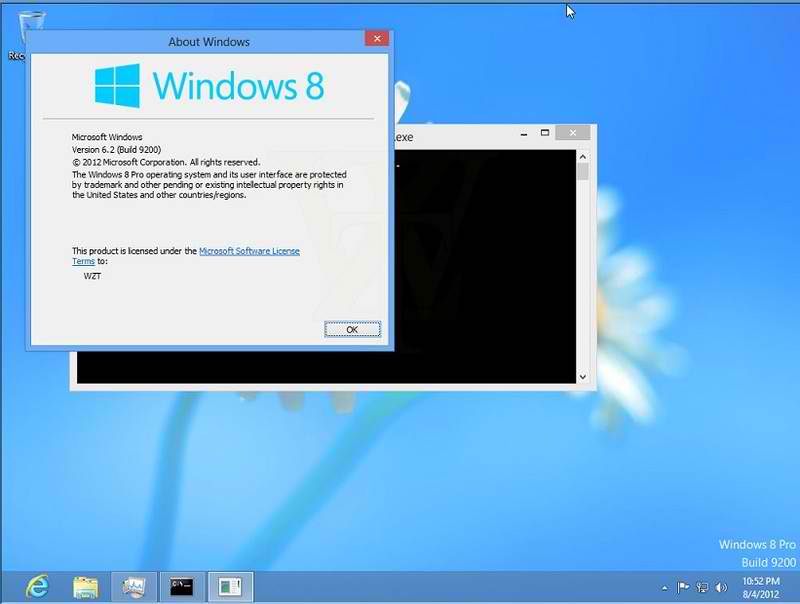Open Internet Explorer from the taskbar
Viewport: 800px width, 604px height.
38,587
